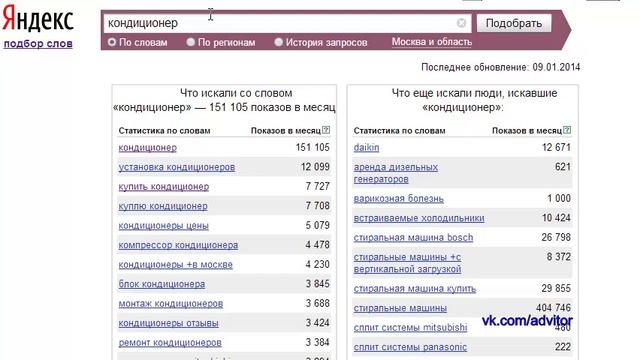The image size is (640, 360).
Task: Open the 'сплит системы panasonic' link
Action: 410,347
